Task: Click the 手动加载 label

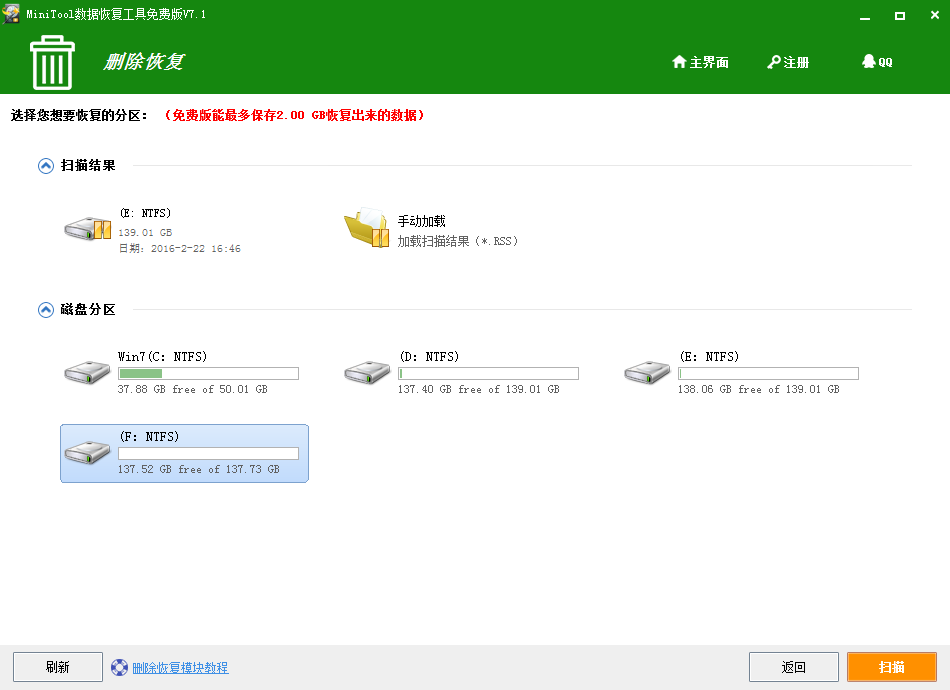Action: [422, 221]
